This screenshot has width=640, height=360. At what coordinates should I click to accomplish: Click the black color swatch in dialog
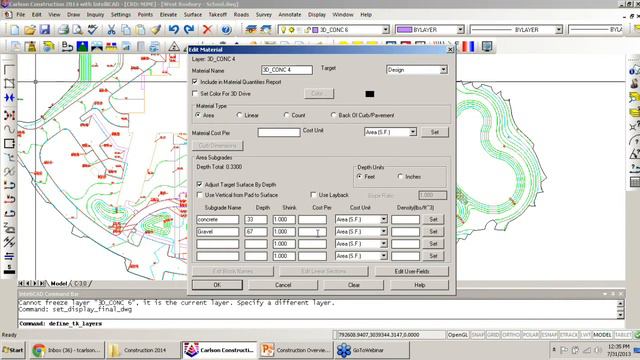(x=369, y=94)
